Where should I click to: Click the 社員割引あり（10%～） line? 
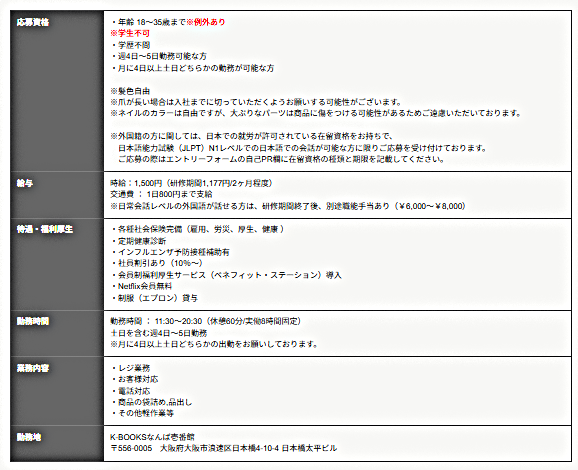[x=157, y=263]
